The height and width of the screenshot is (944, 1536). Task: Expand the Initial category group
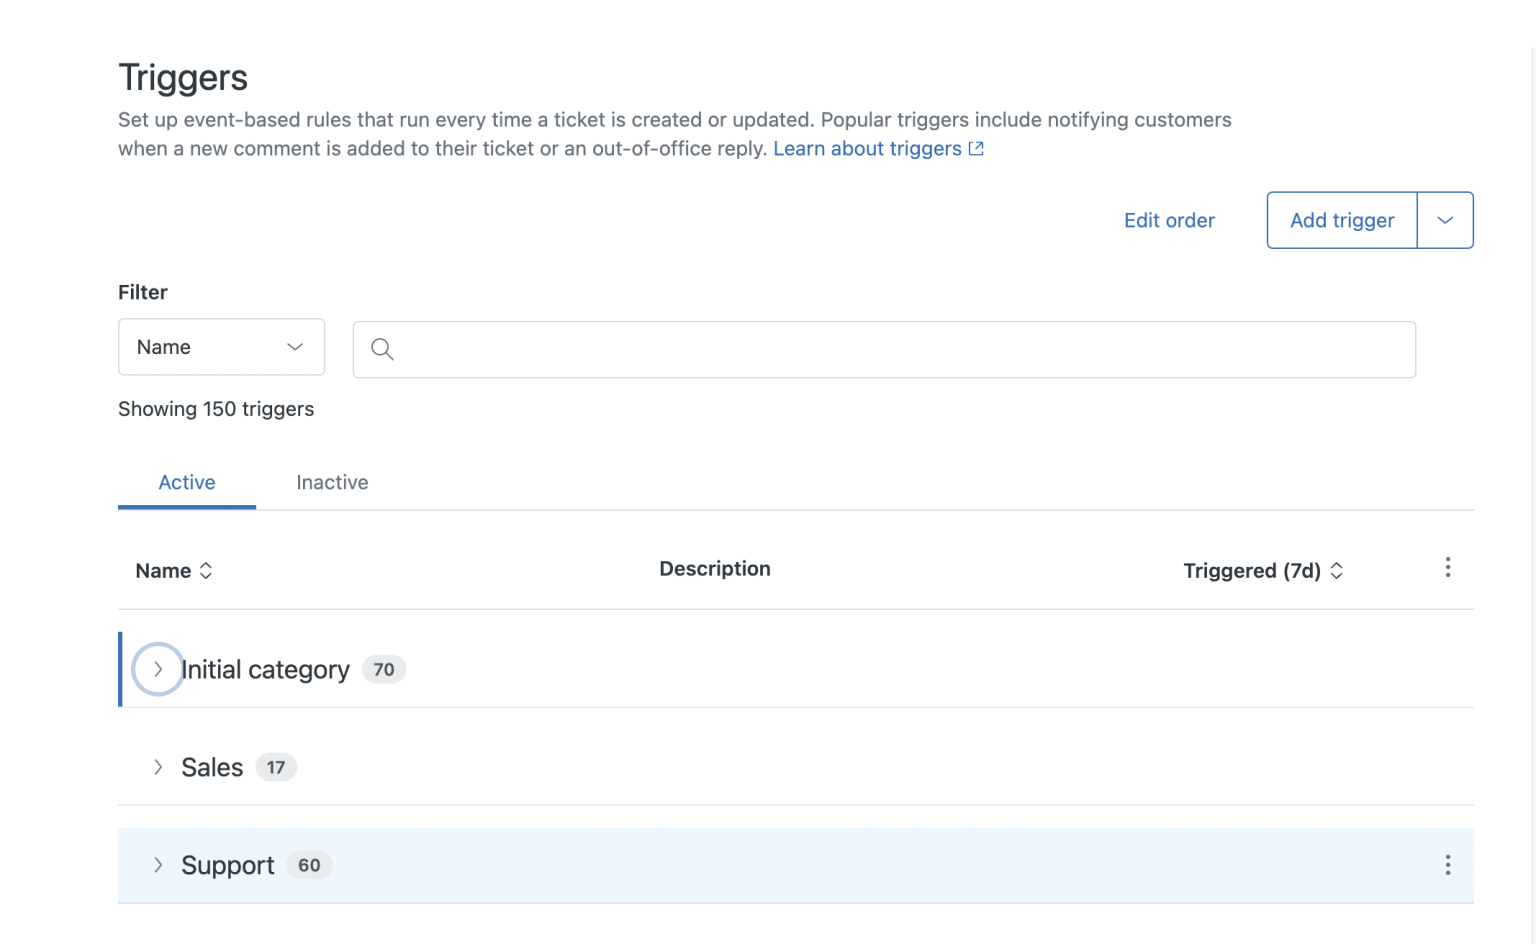(x=157, y=669)
